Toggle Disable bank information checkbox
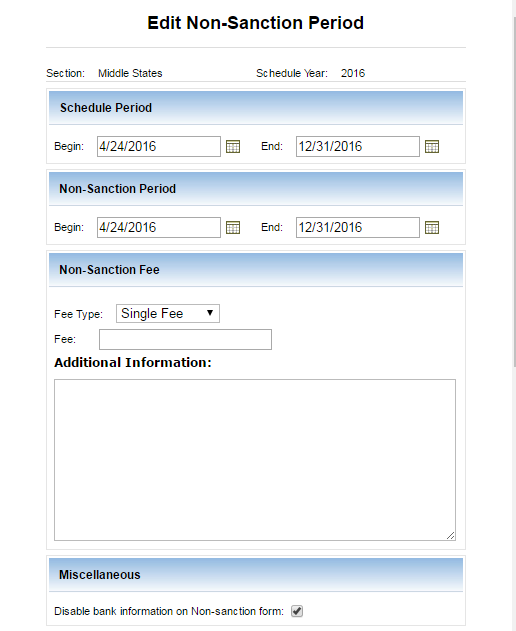Viewport: 516px width, 631px height. (297, 611)
